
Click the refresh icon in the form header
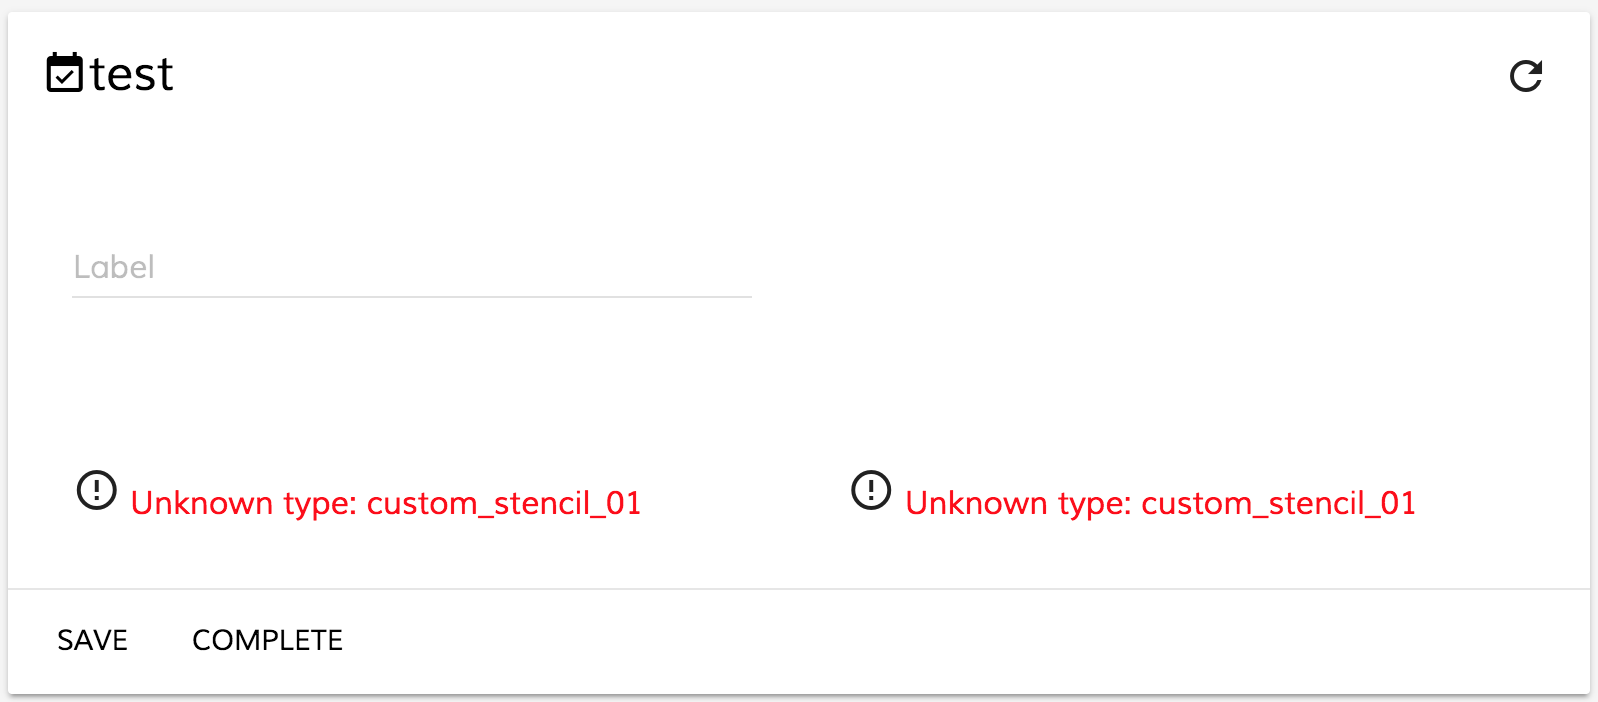click(1526, 76)
